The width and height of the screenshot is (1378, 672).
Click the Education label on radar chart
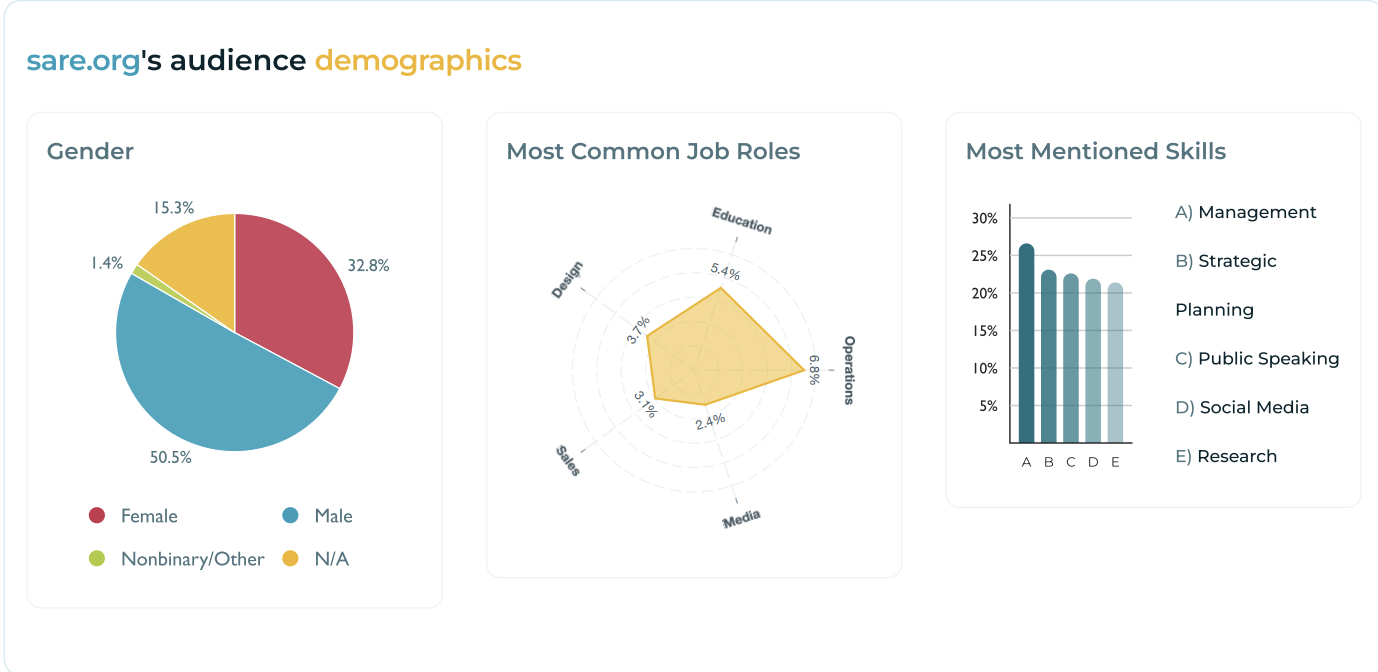click(741, 220)
